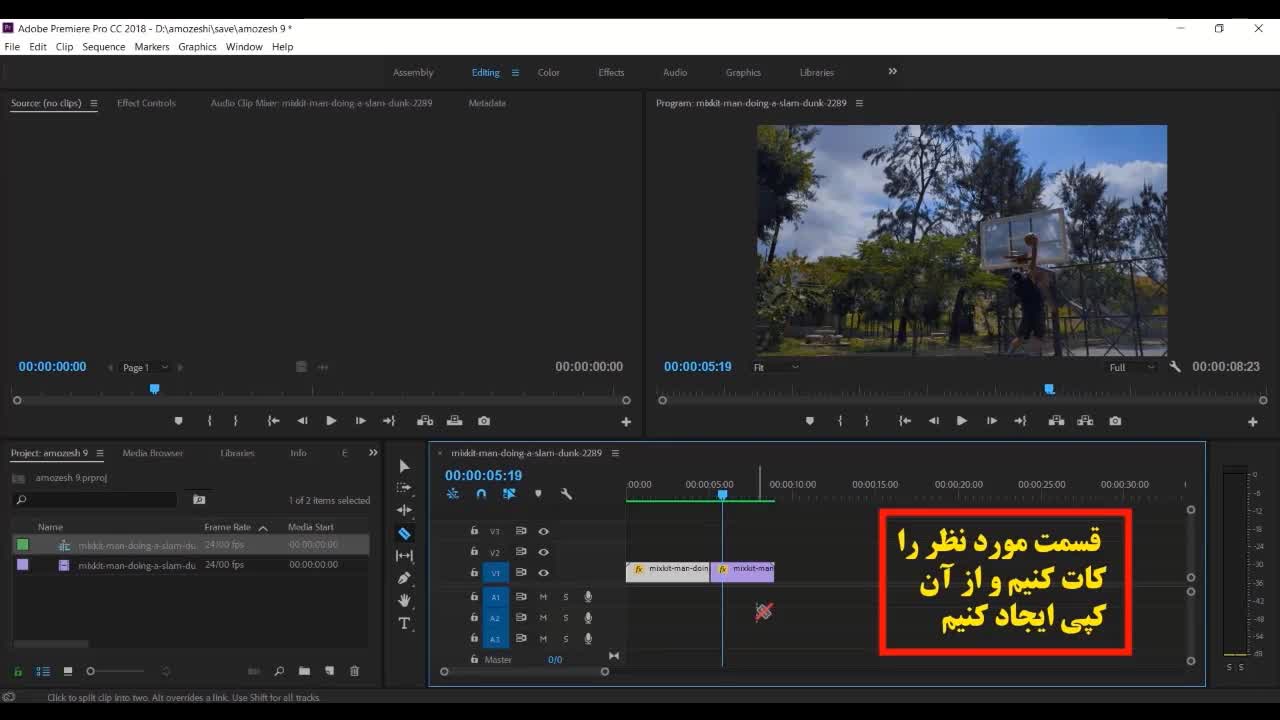Click the Selection tool arrow
The height and width of the screenshot is (720, 1280).
[404, 467]
